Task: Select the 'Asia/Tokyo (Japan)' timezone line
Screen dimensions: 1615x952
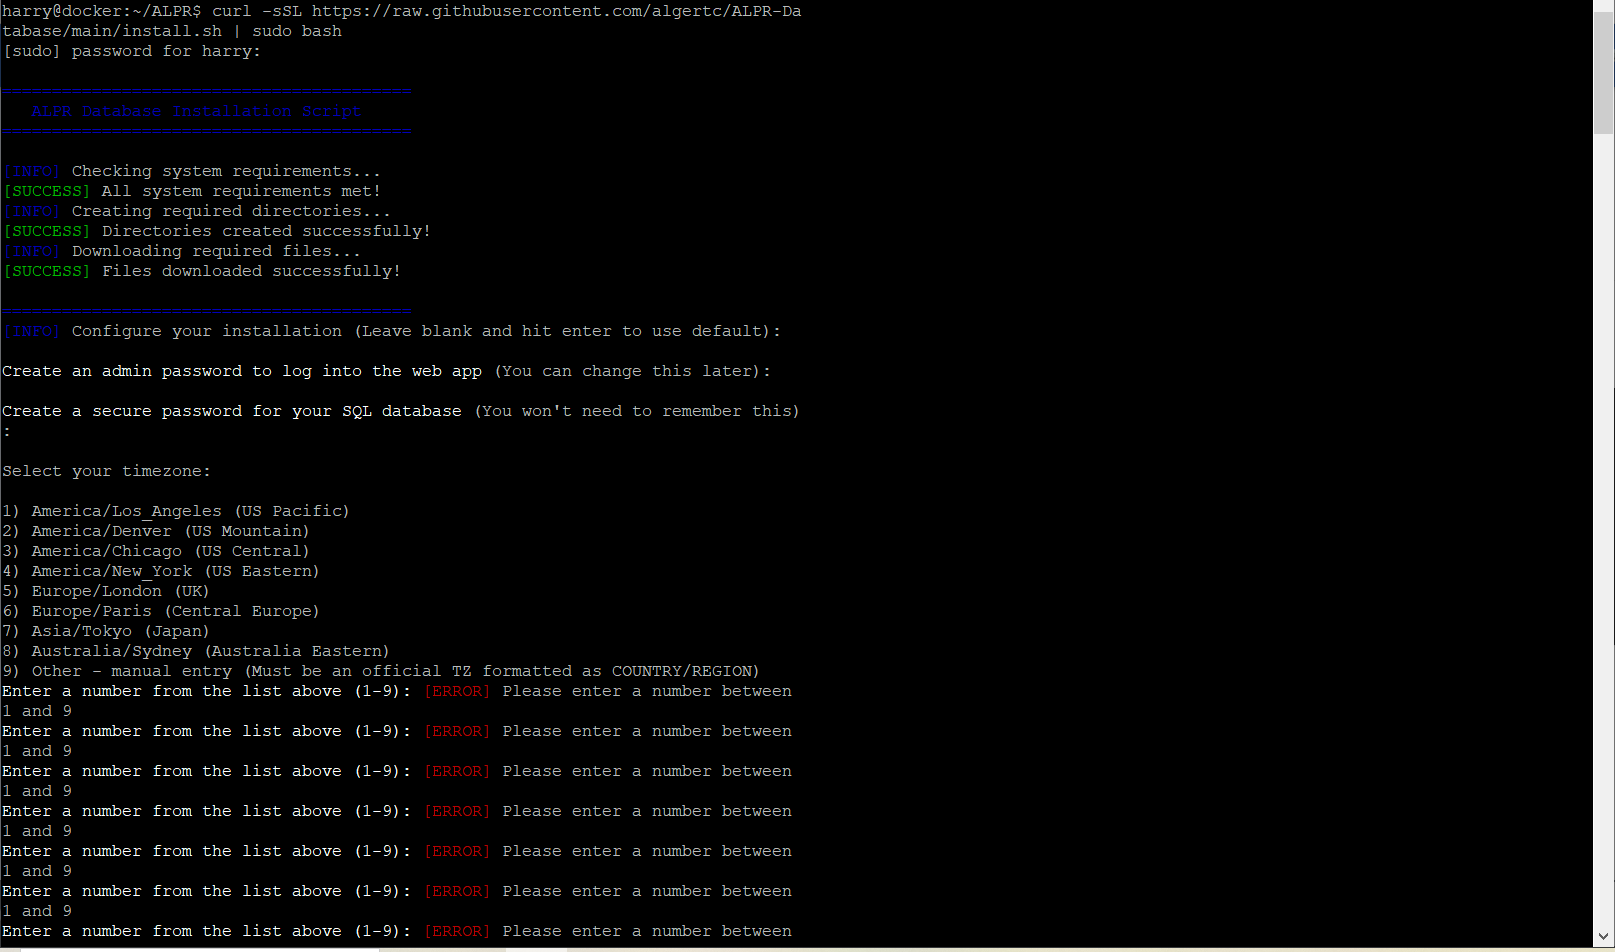Action: pos(120,631)
